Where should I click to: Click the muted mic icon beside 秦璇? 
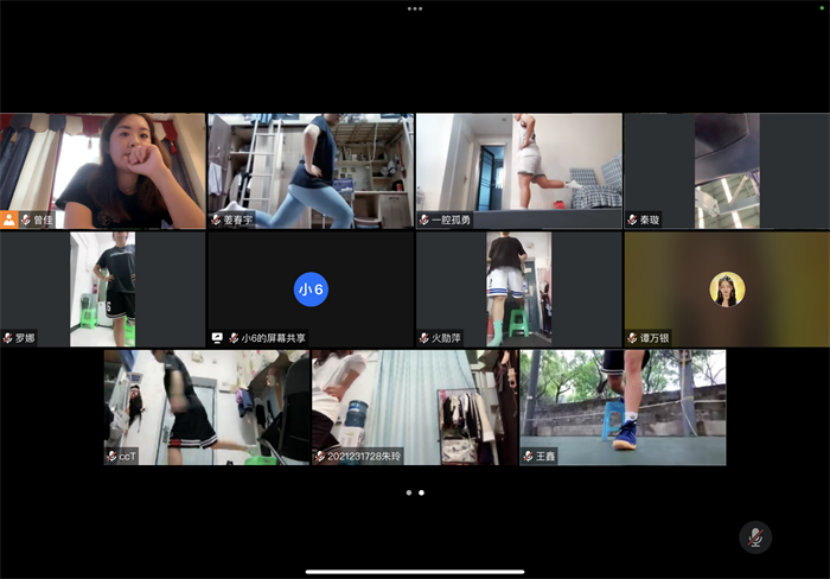632,220
